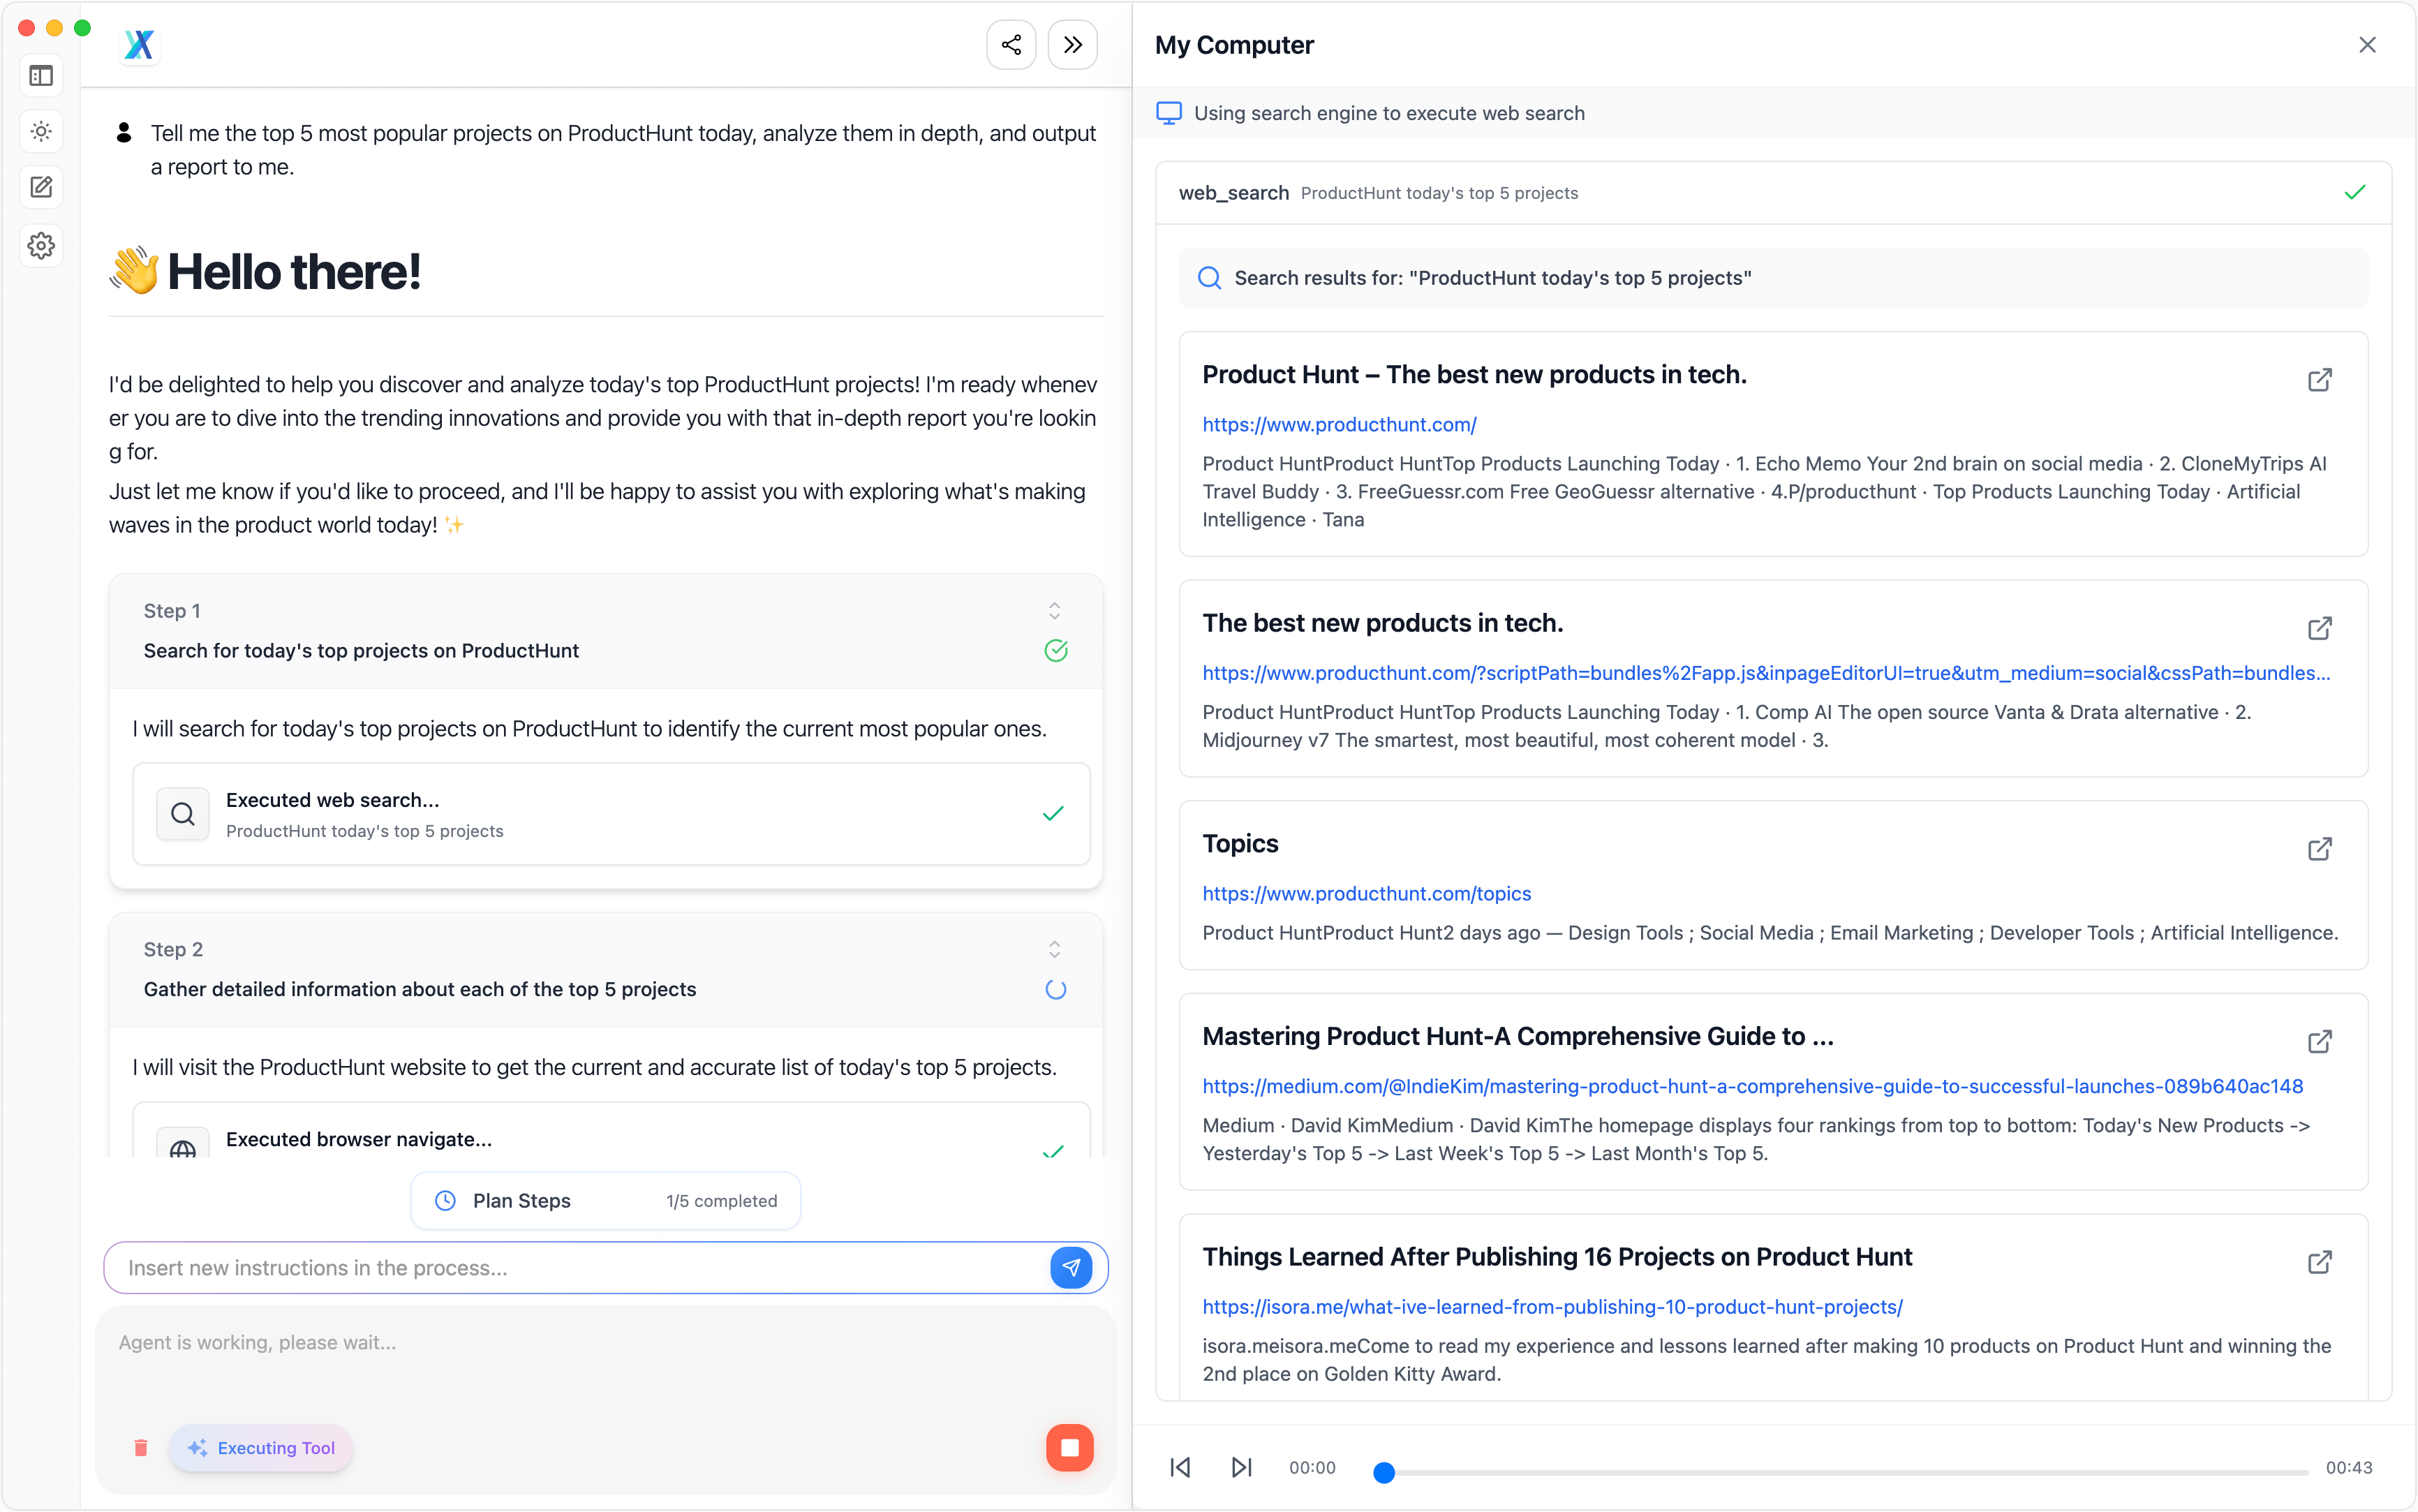The width and height of the screenshot is (2418, 1512).
Task: Visit the producthunt.com/topics link
Action: [1366, 893]
